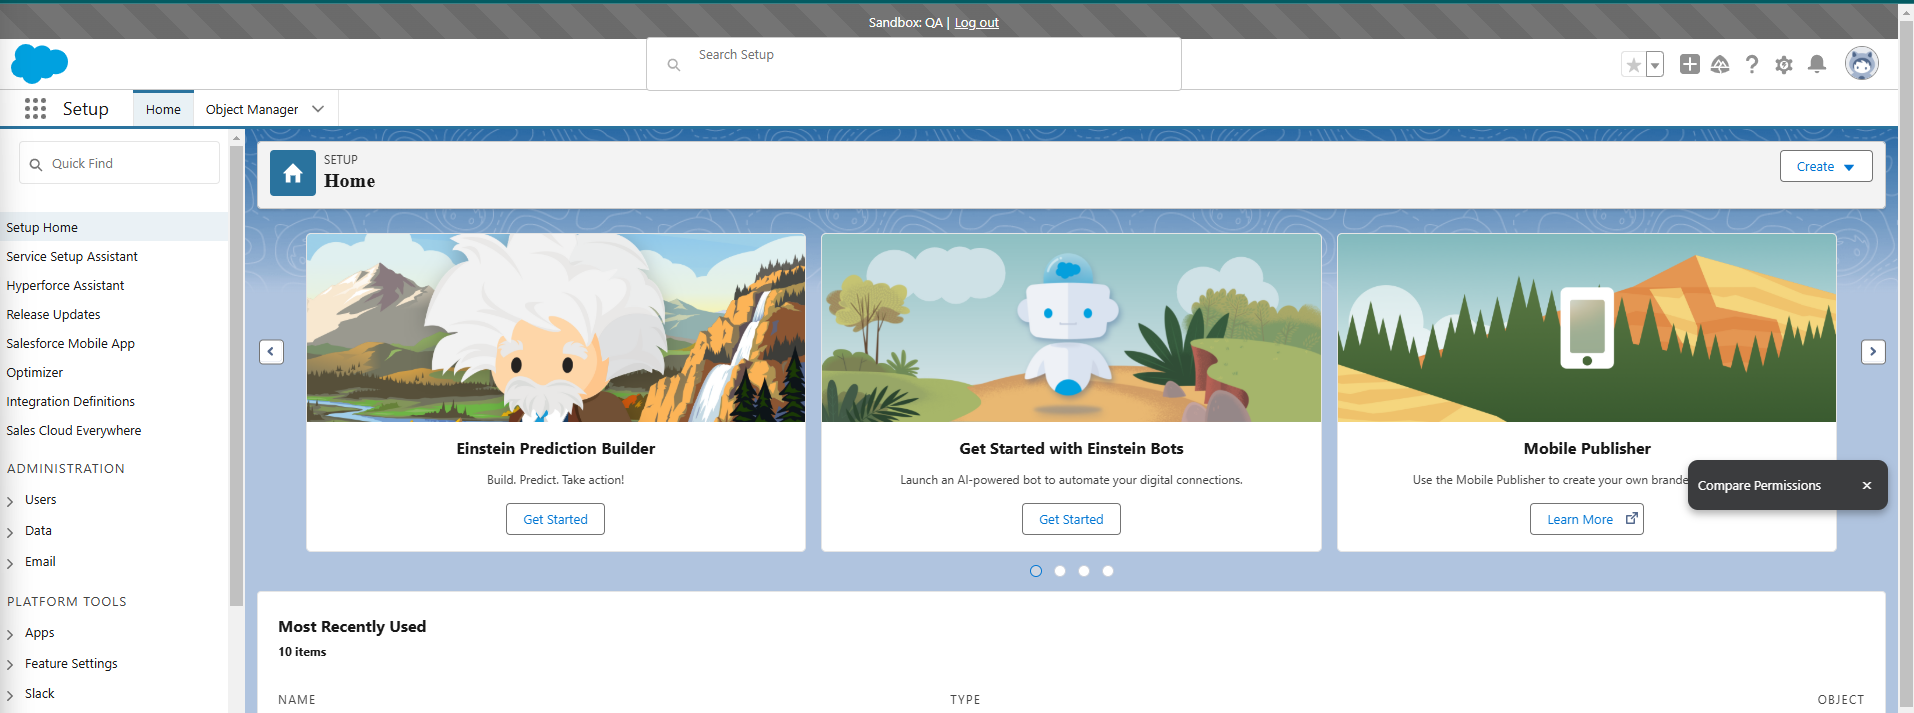Expand the Feature Settings tree node

click(x=10, y=665)
